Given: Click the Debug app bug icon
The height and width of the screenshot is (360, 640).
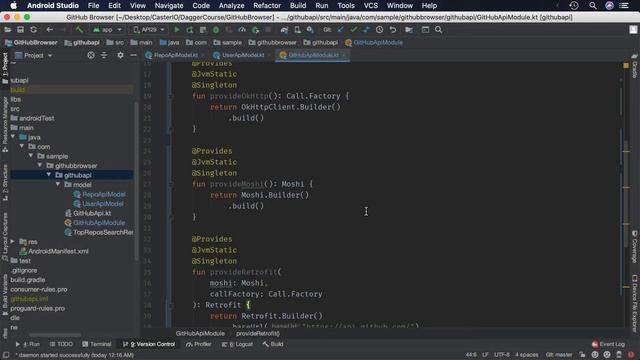Looking at the screenshot, I should pyautogui.click(x=216, y=30).
